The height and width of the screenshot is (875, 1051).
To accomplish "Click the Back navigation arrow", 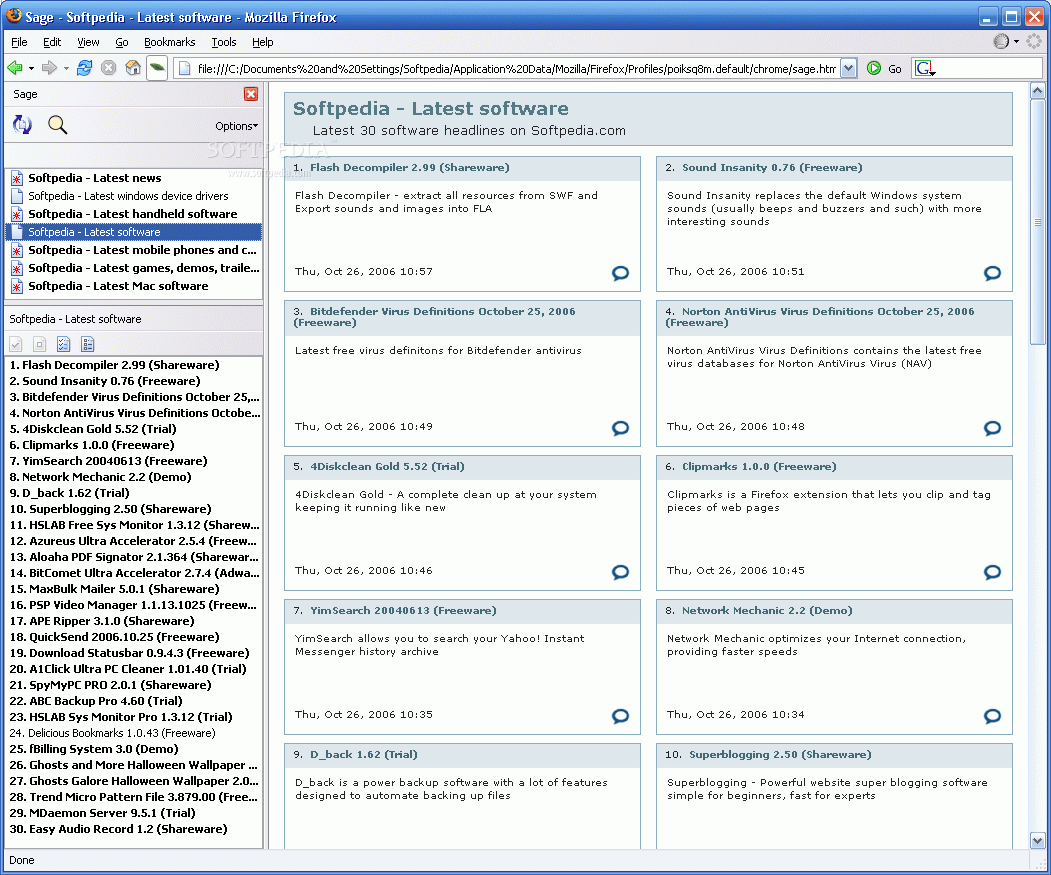I will (x=15, y=68).
